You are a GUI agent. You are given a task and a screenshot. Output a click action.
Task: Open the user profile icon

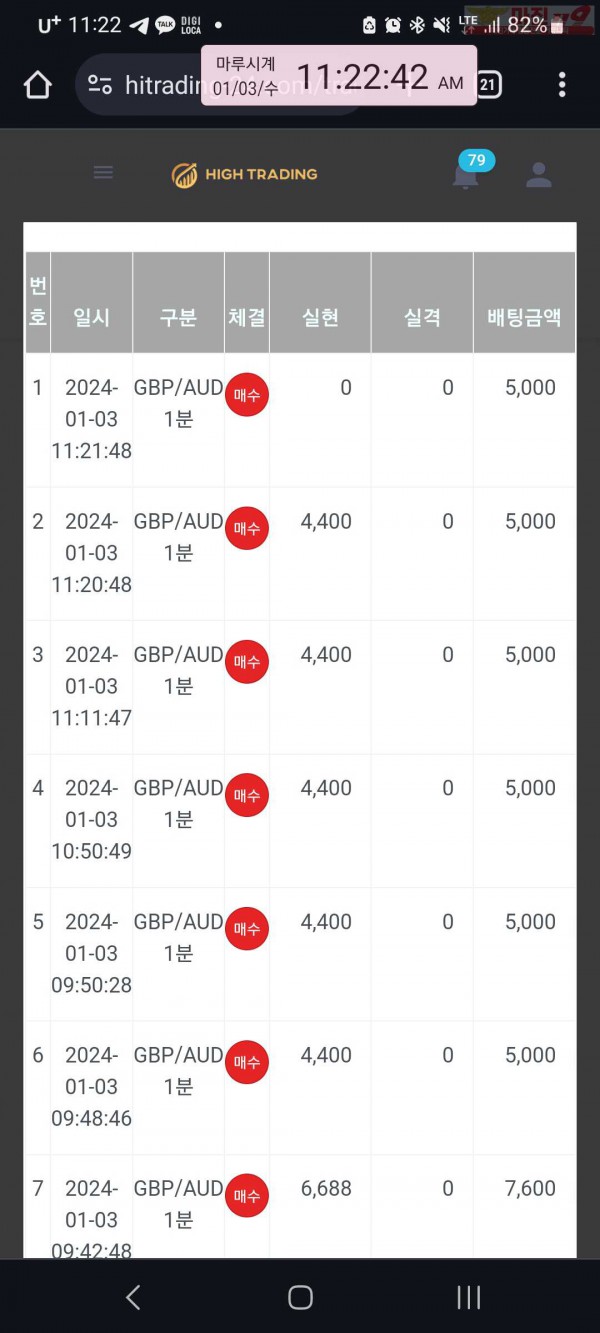539,175
